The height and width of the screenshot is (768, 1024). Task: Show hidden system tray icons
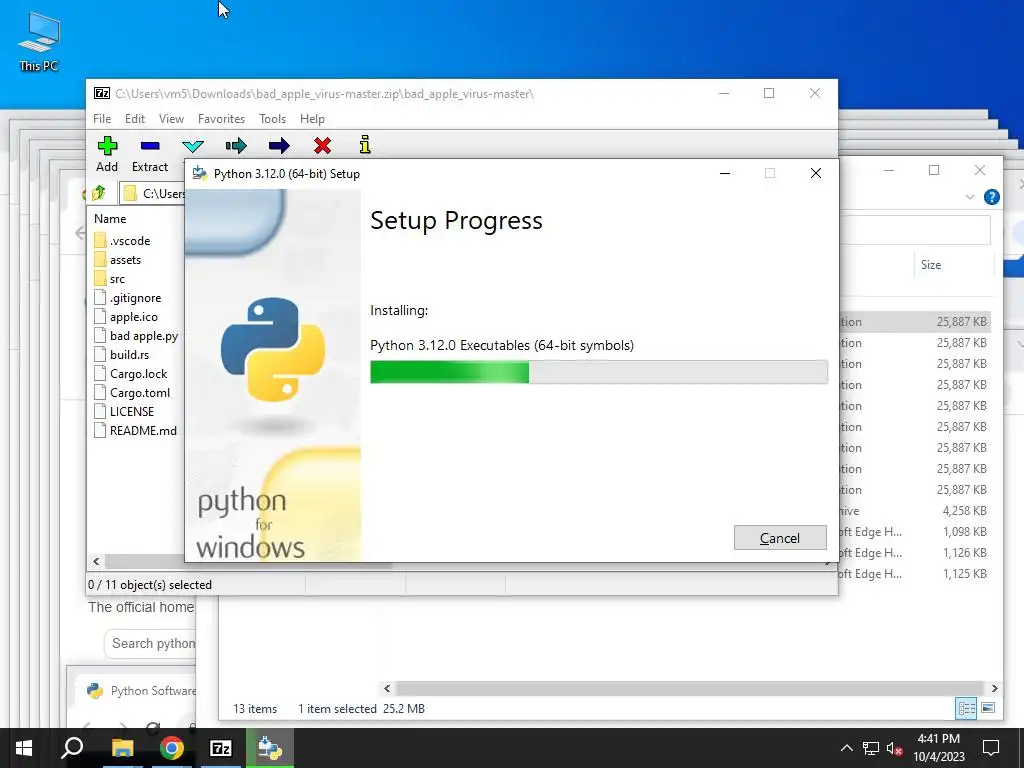[x=846, y=748]
